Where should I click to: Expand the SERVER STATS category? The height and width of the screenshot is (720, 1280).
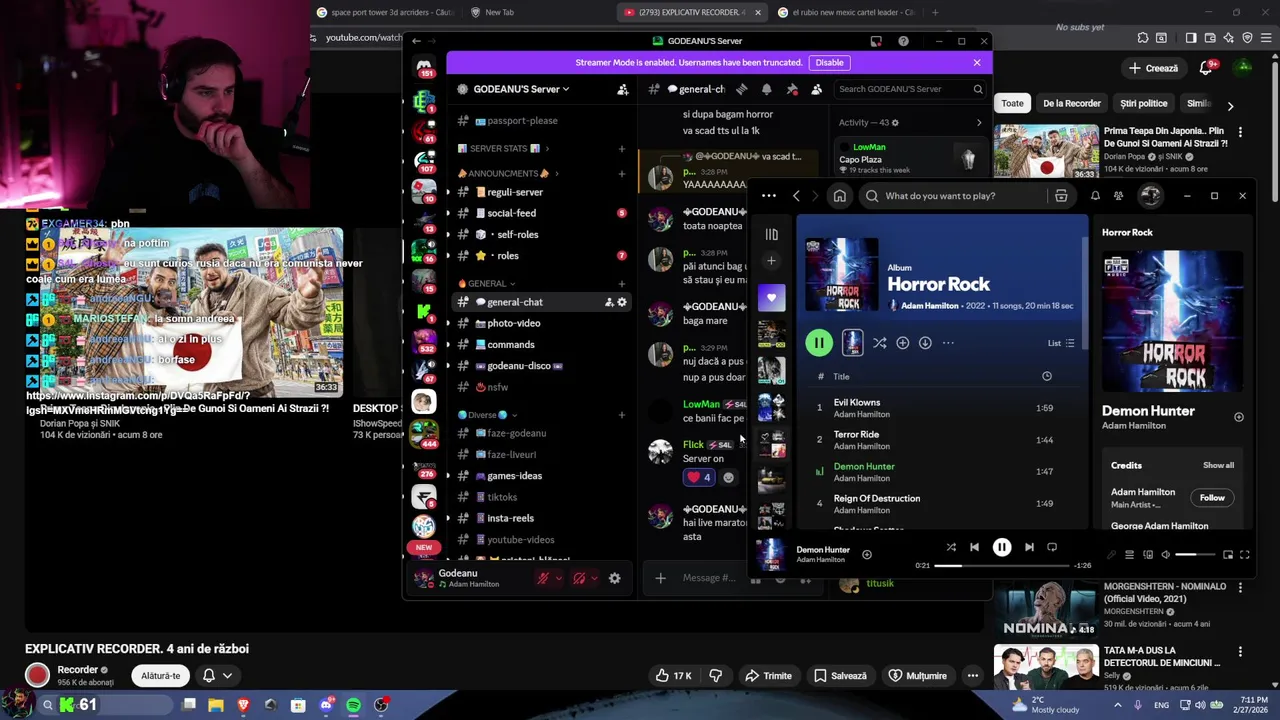[505, 148]
